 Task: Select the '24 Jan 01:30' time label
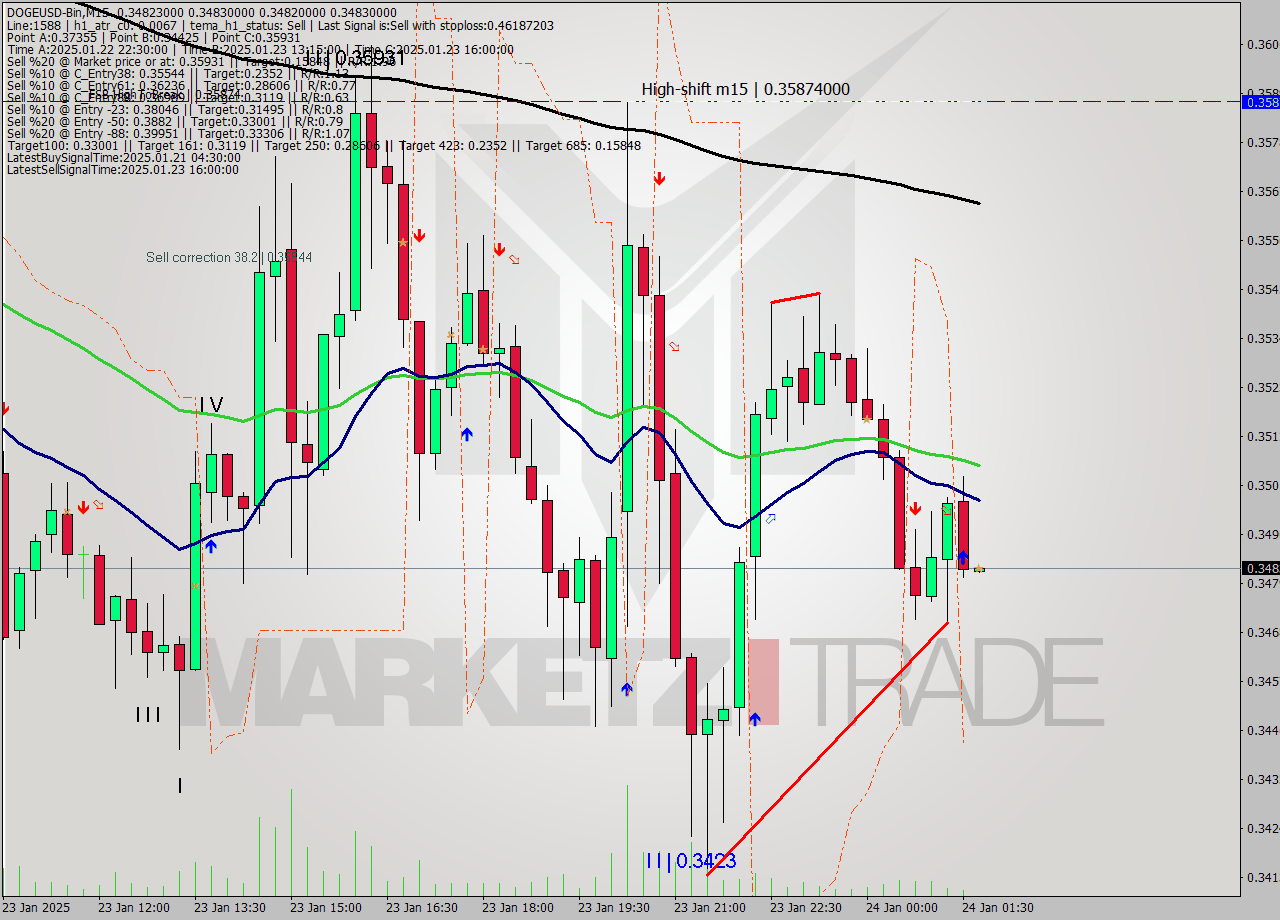click(x=997, y=908)
